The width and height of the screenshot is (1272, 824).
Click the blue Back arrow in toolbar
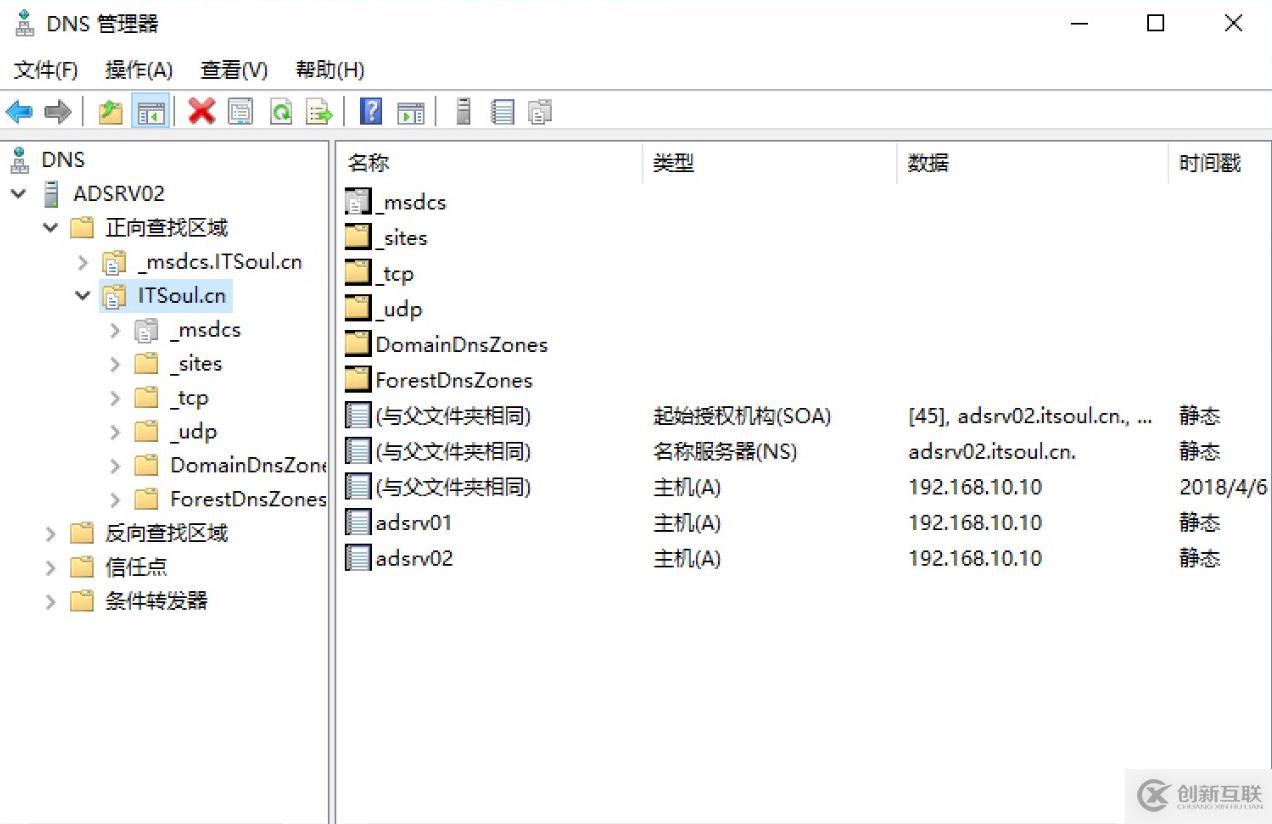[x=19, y=112]
